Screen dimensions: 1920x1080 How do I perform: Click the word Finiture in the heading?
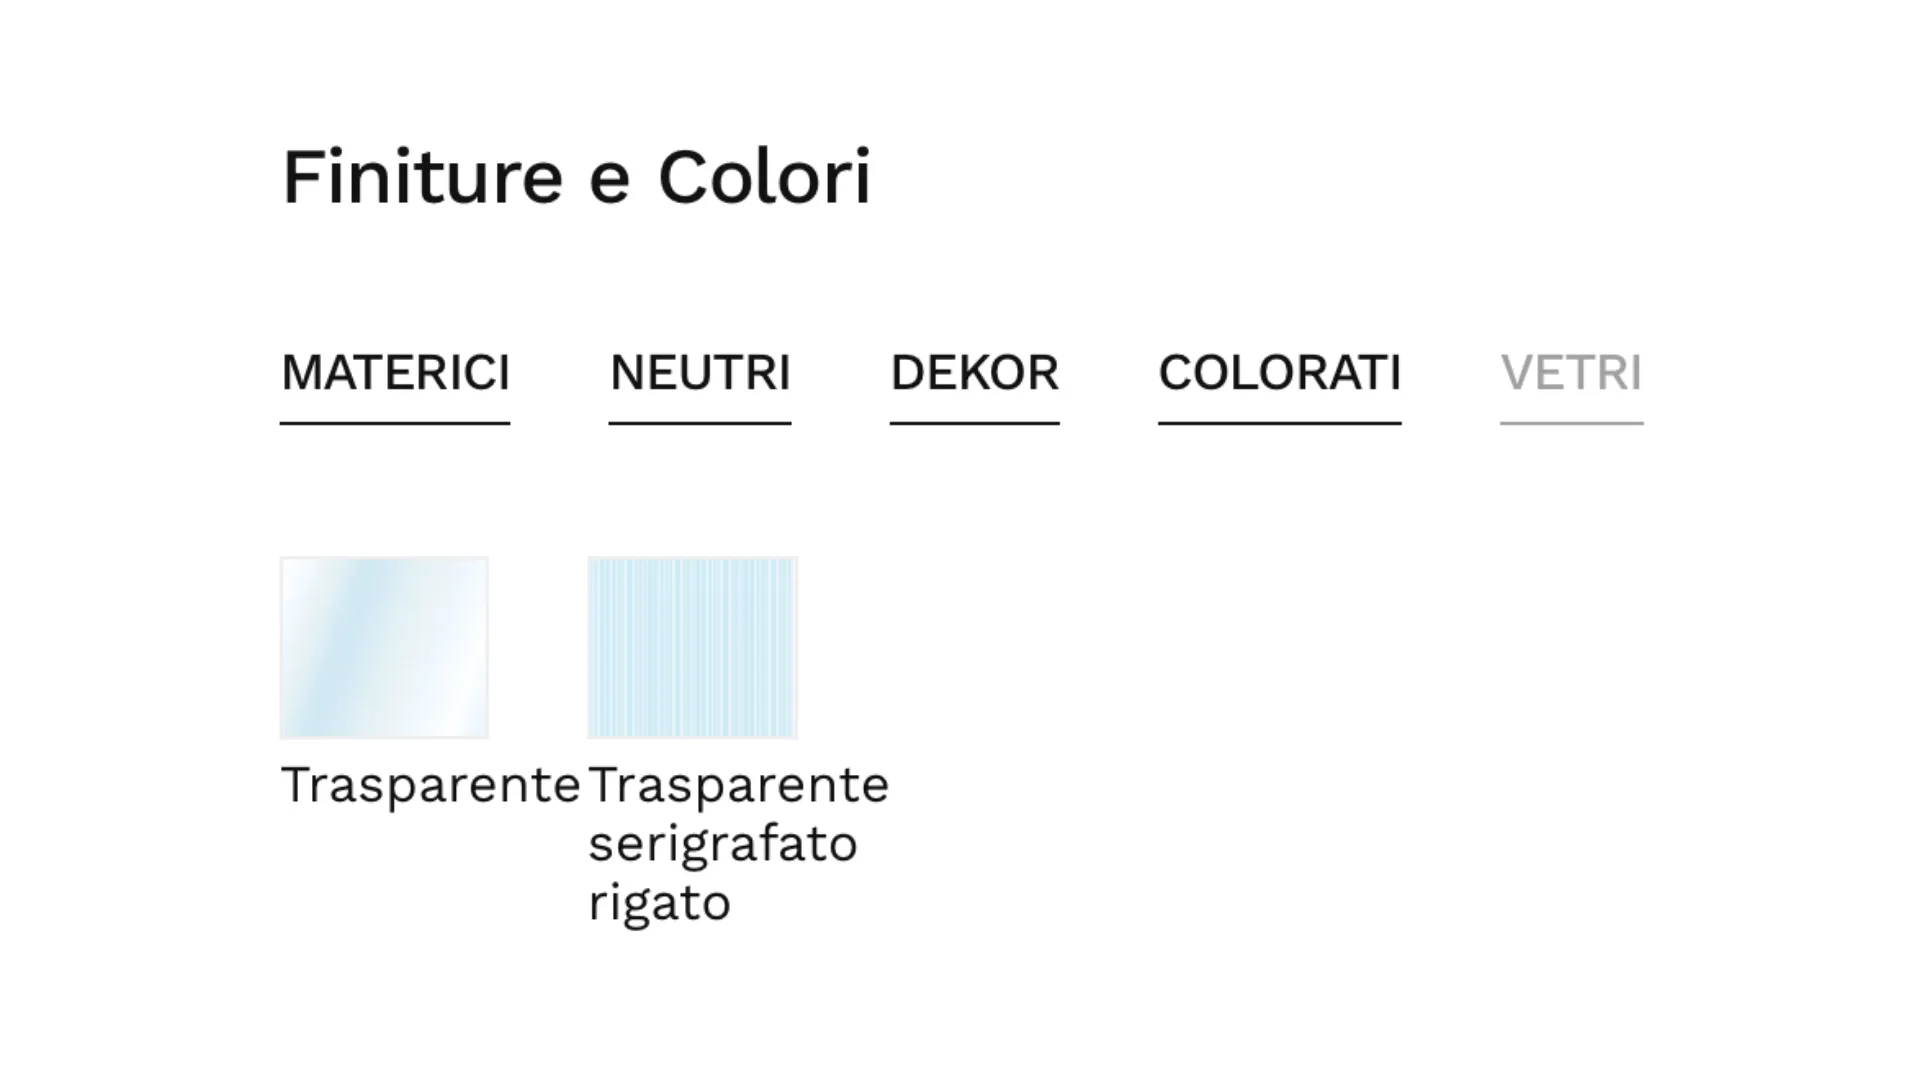422,177
